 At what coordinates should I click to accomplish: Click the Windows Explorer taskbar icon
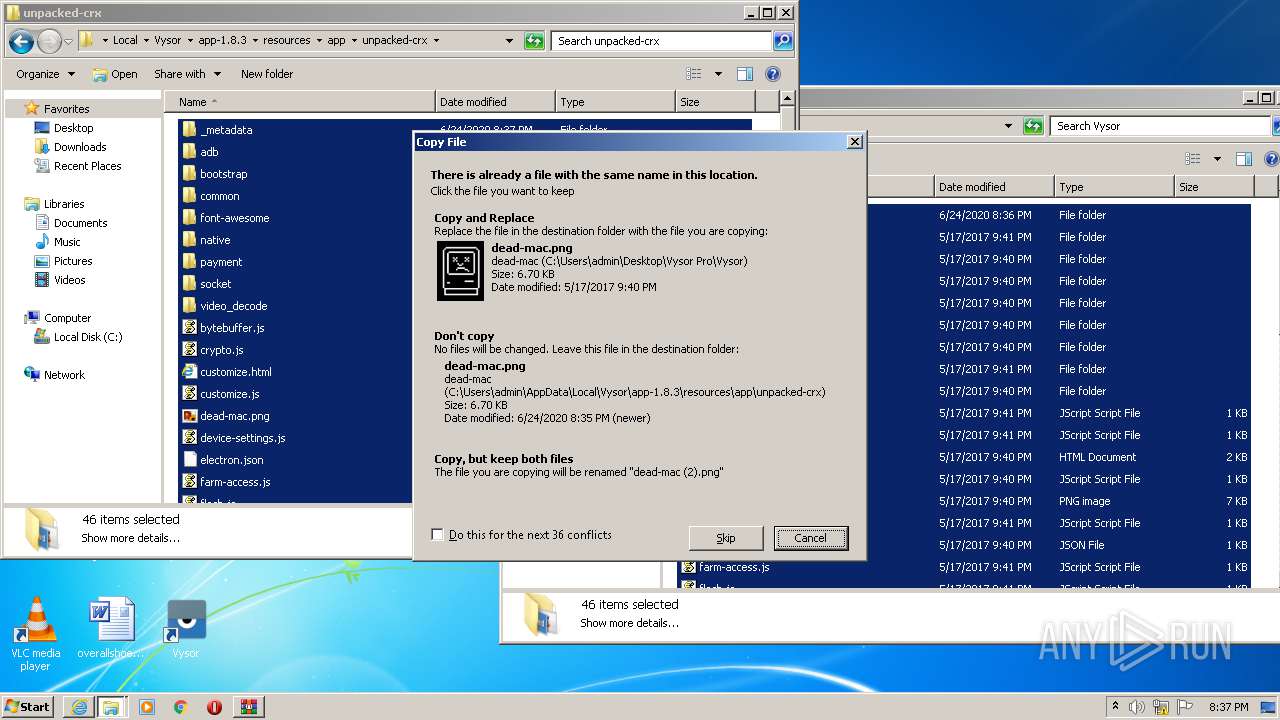(x=111, y=707)
